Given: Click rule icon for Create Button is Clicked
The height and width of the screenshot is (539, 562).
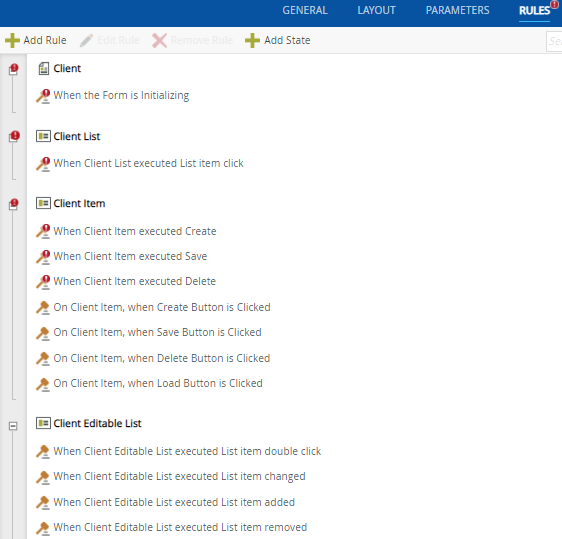Looking at the screenshot, I should (x=43, y=308).
